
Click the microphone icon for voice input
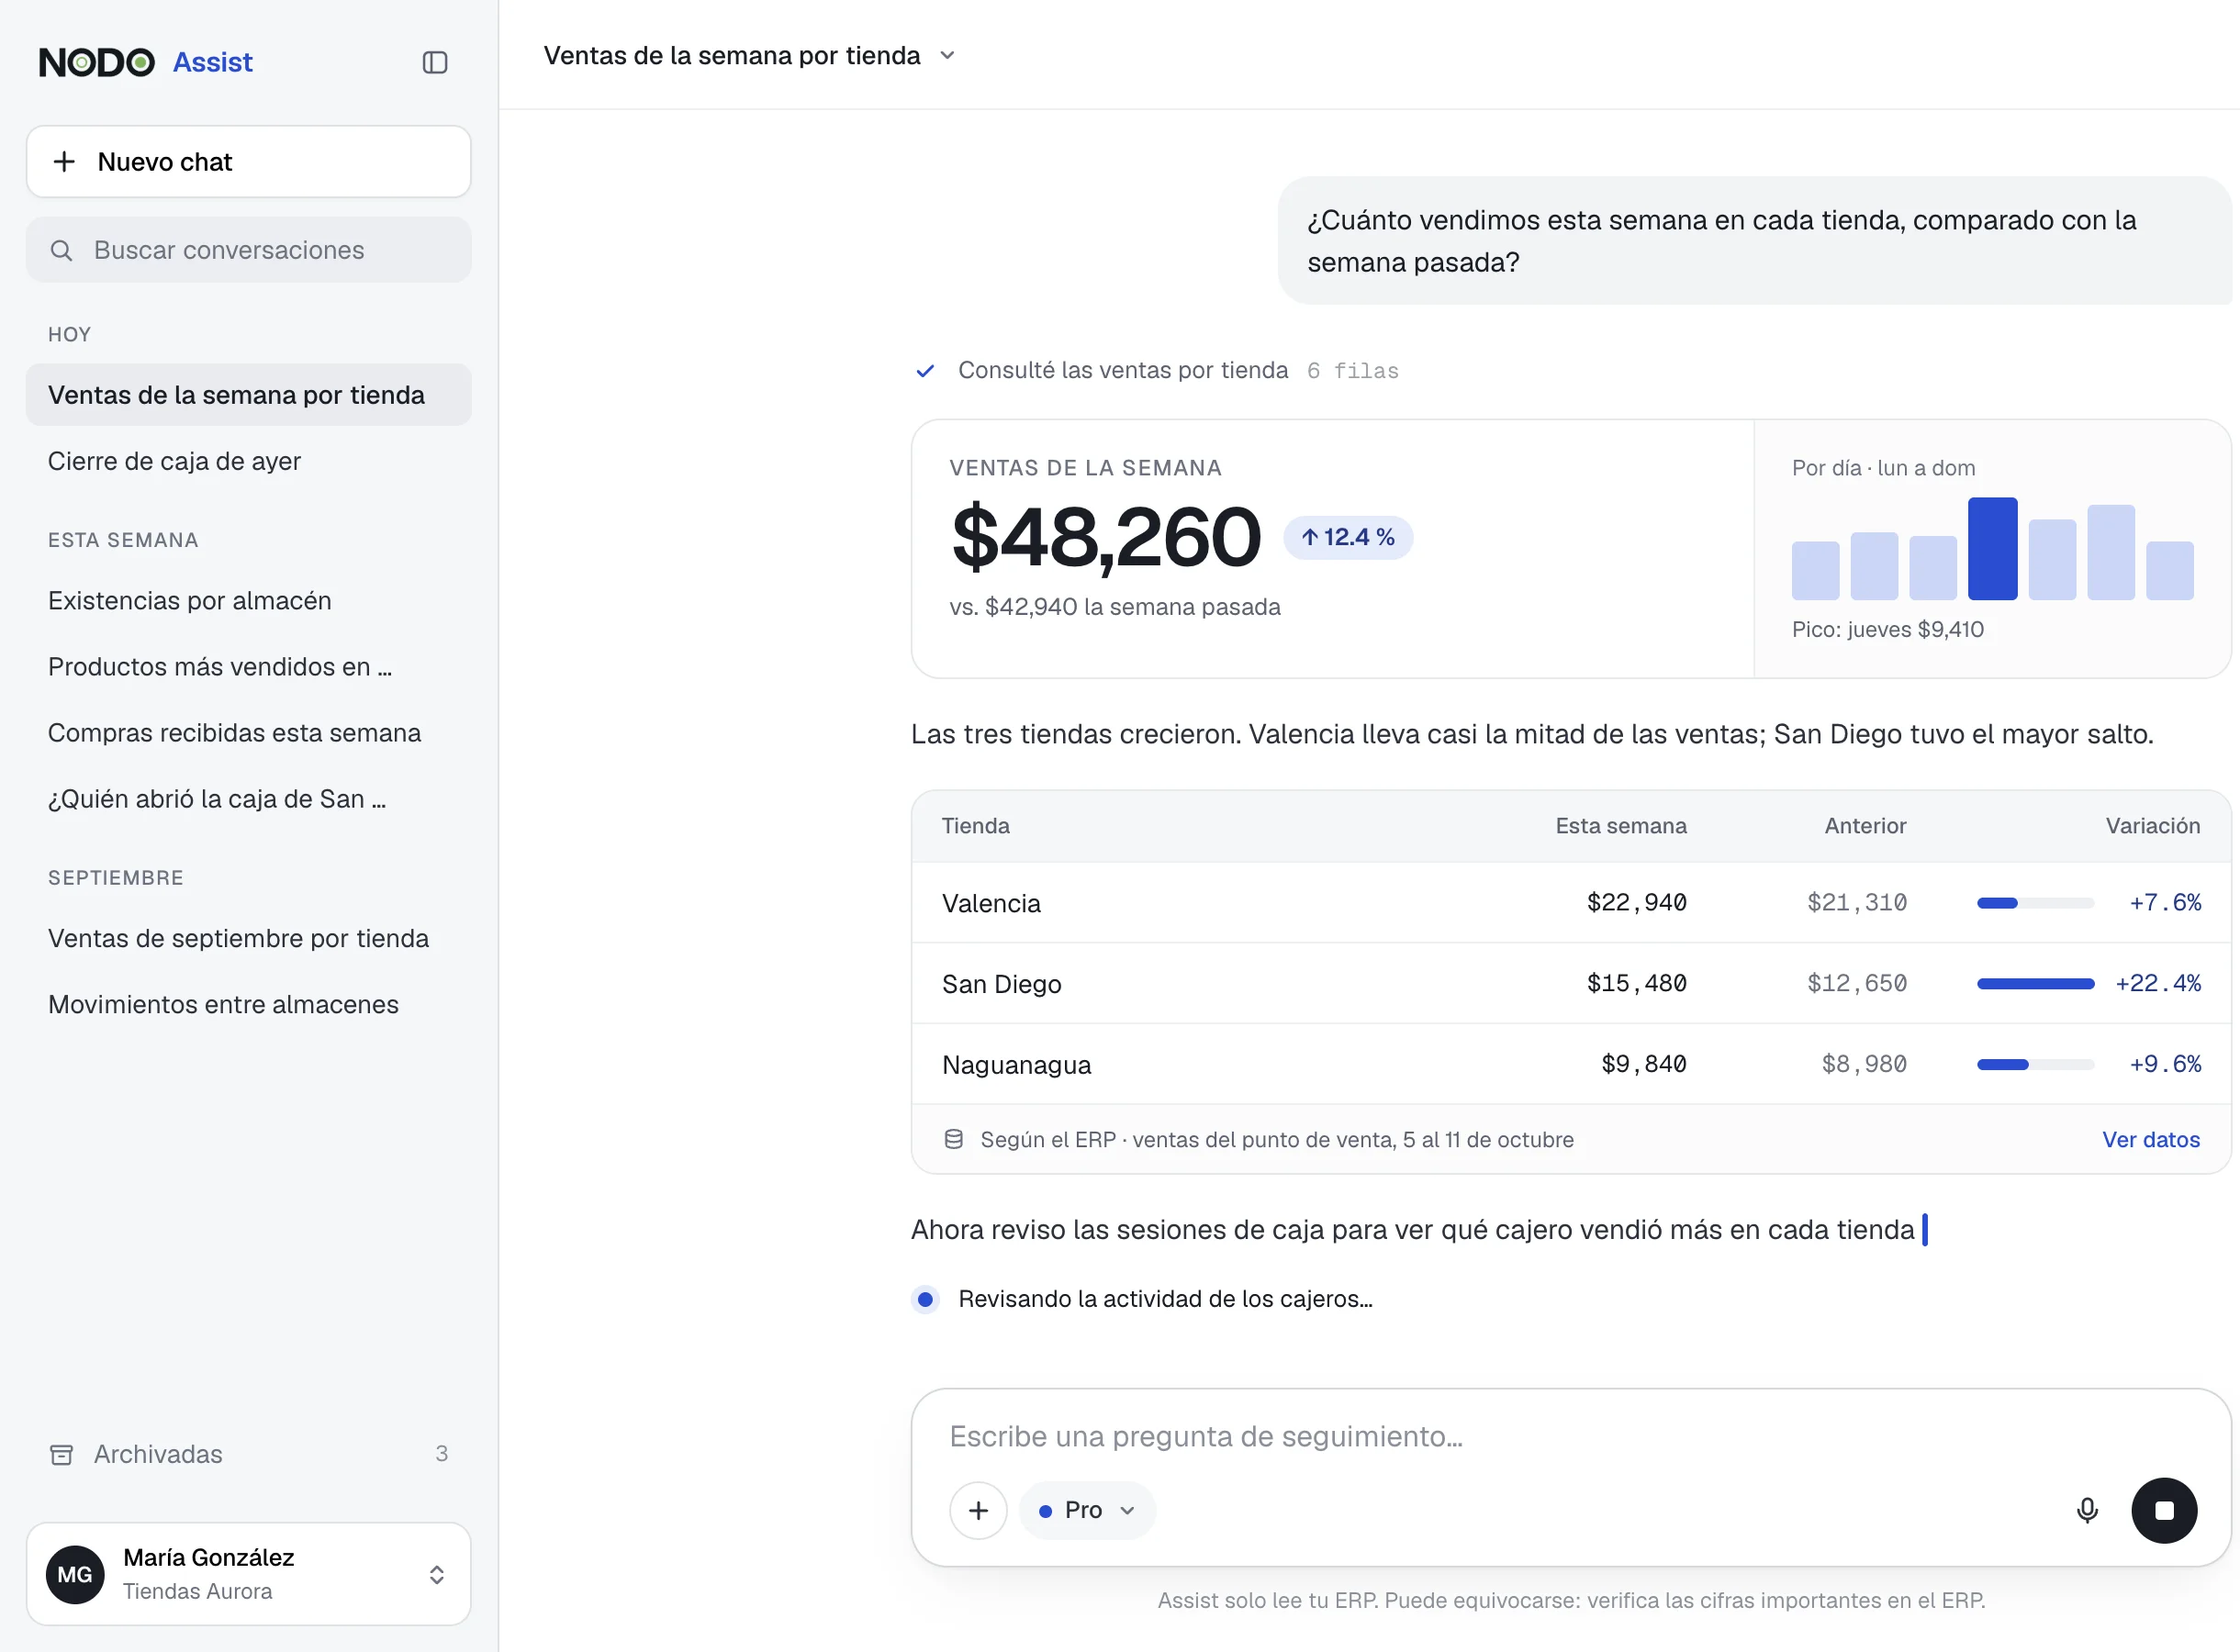coord(2087,1510)
